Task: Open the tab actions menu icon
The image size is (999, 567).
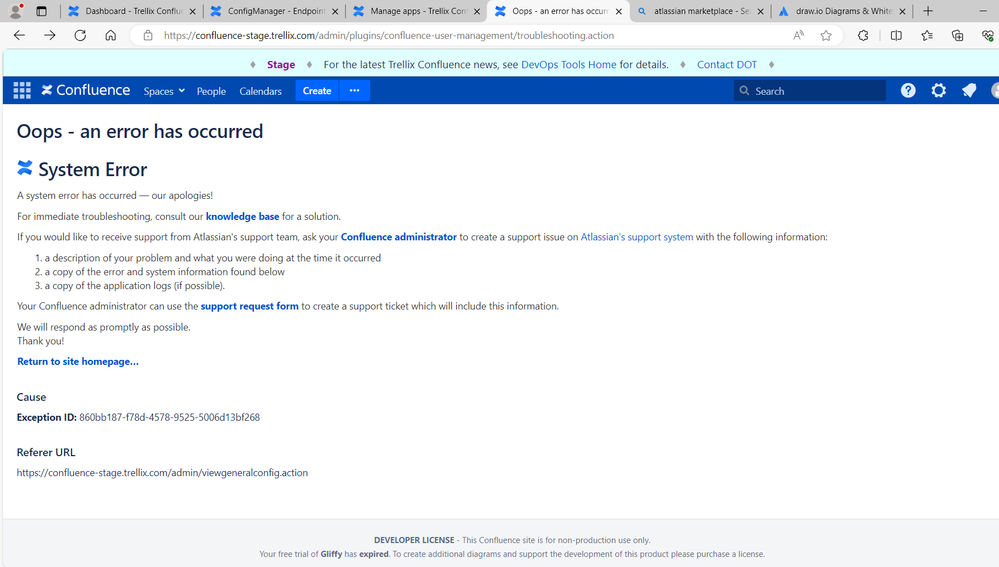Action: click(x=41, y=11)
